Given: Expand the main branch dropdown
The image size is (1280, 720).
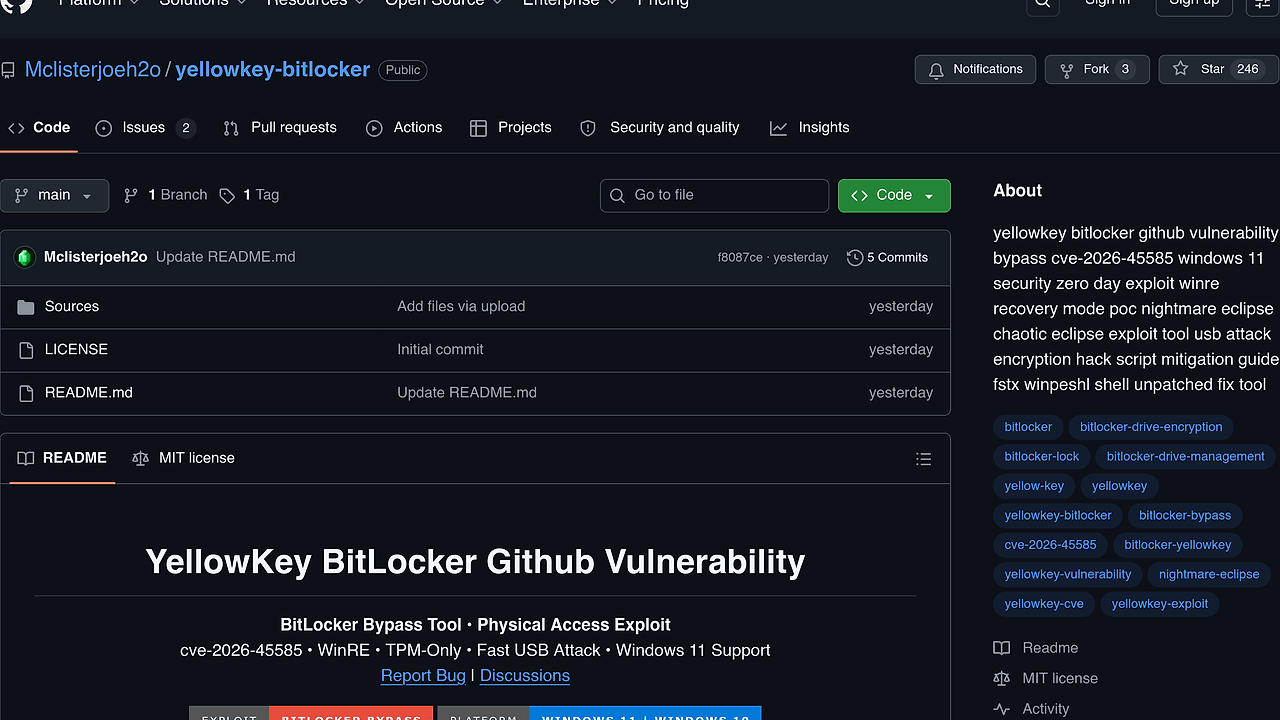Looking at the screenshot, I should [x=54, y=195].
